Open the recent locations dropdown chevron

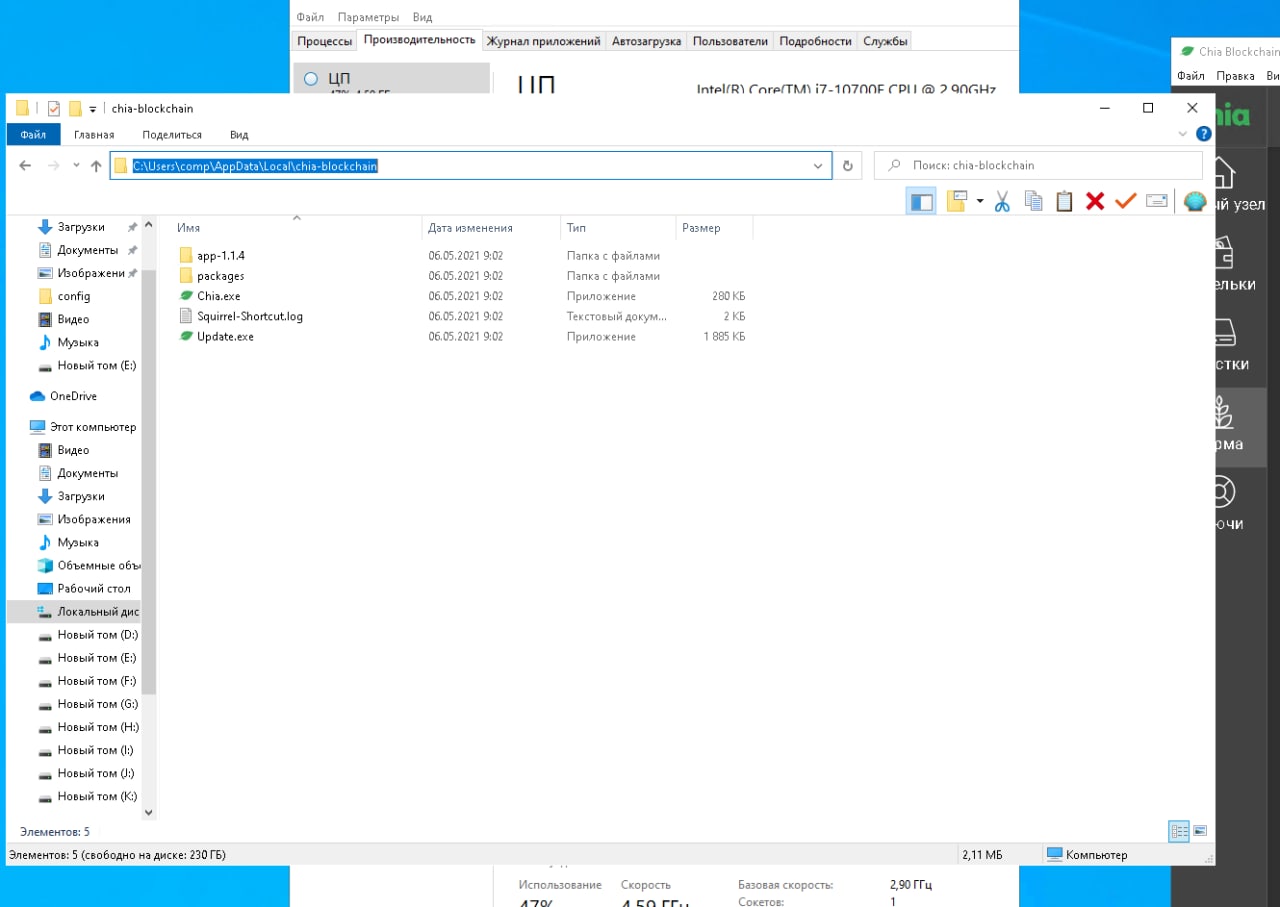coord(76,166)
